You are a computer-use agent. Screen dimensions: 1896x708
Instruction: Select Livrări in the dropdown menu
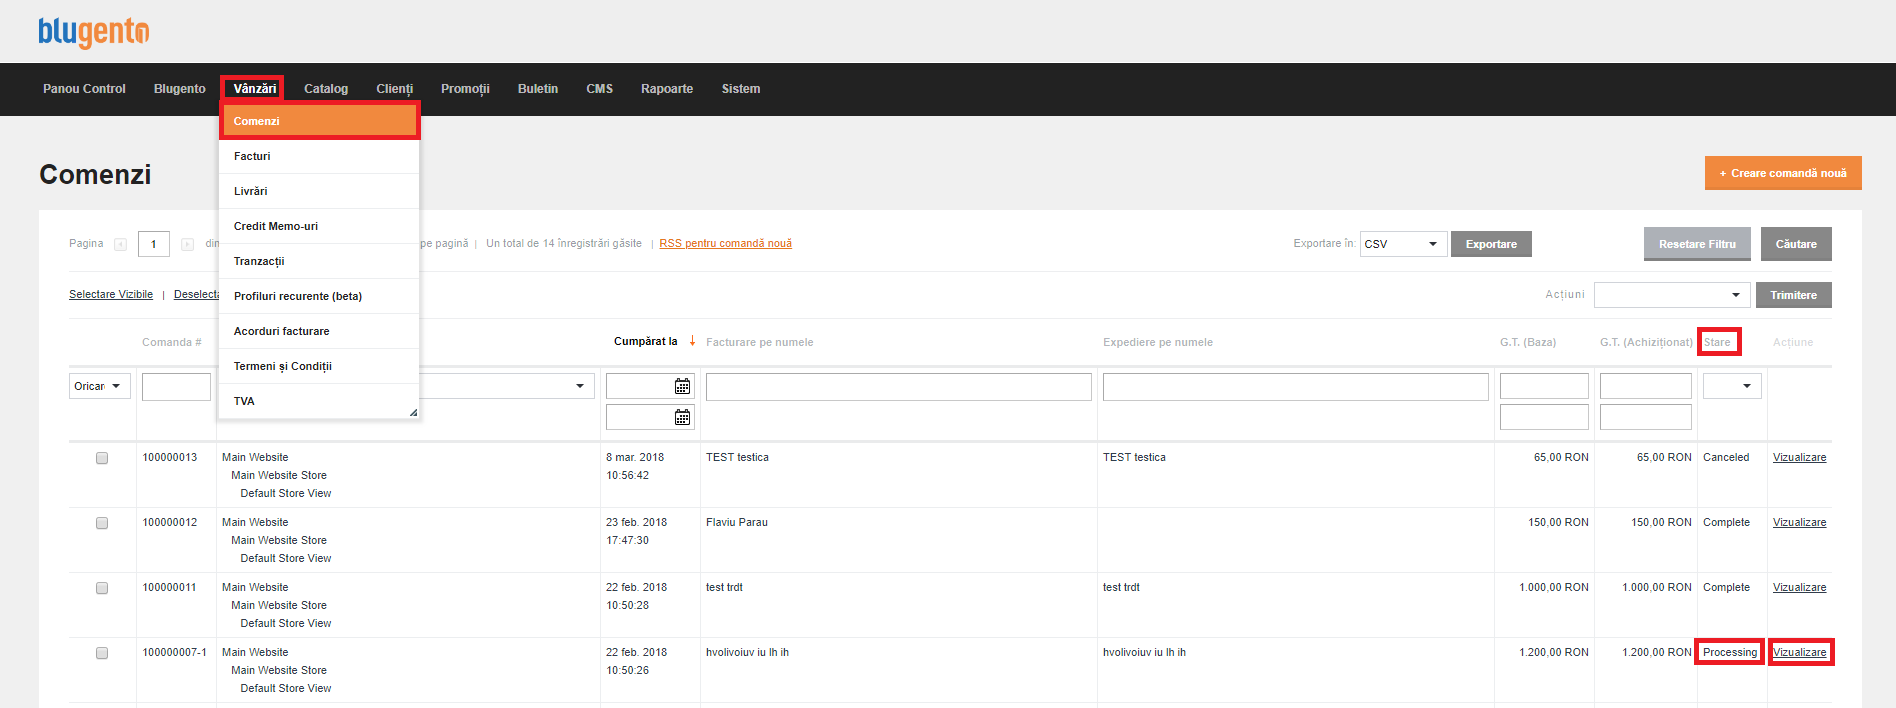tap(319, 191)
